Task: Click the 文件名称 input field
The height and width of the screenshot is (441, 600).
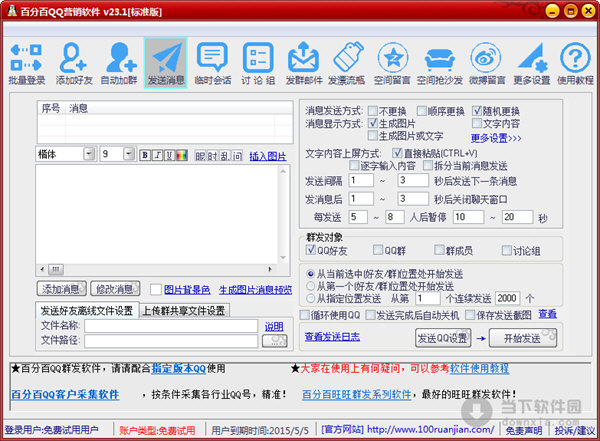Action: (171, 326)
